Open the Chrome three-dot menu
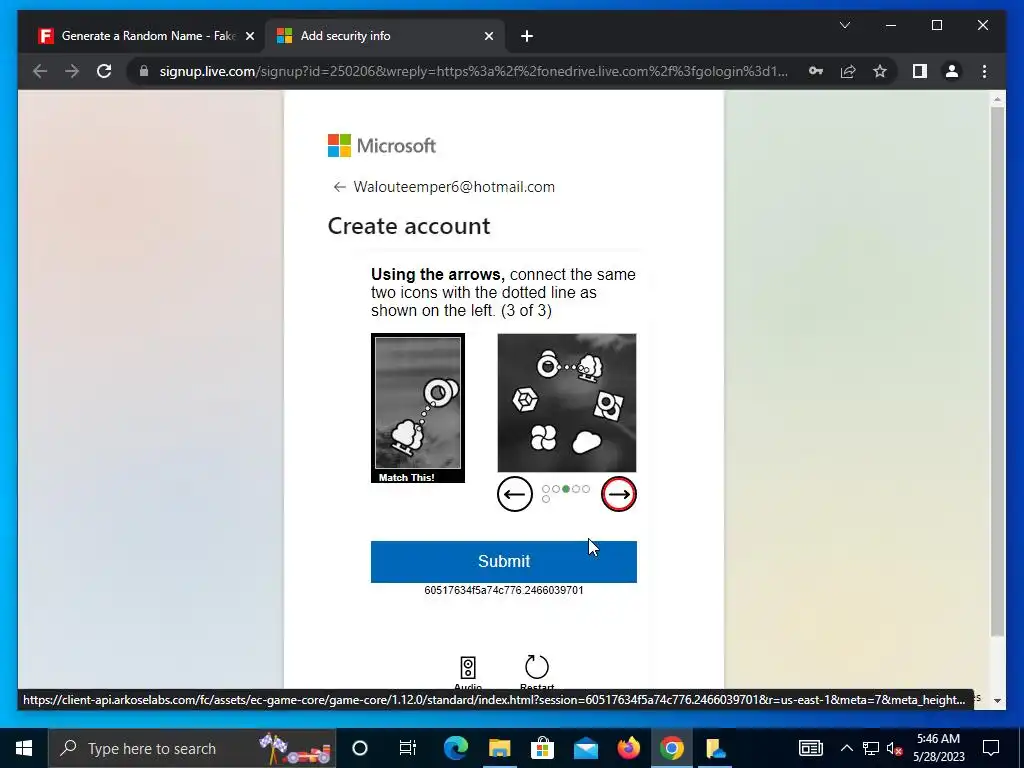Screen dimensions: 1024x768 click(x=984, y=71)
